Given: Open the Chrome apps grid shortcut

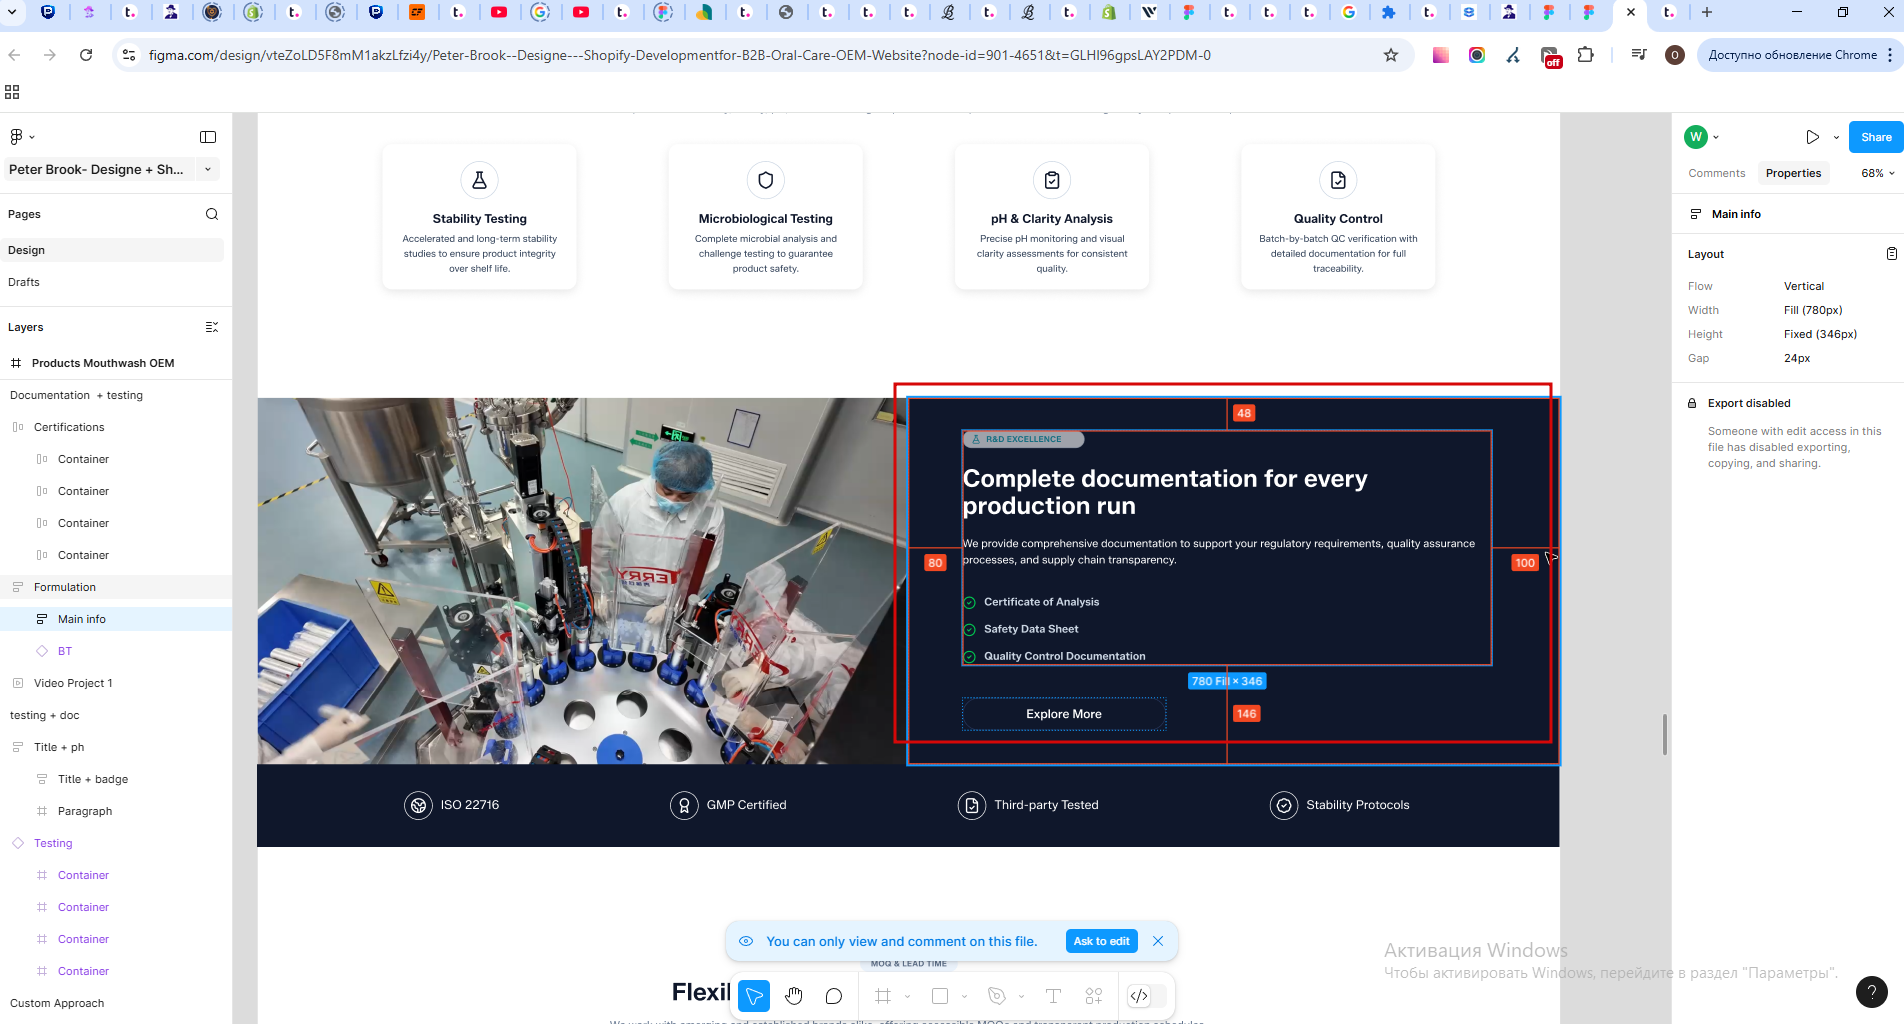Looking at the screenshot, I should coord(12,92).
